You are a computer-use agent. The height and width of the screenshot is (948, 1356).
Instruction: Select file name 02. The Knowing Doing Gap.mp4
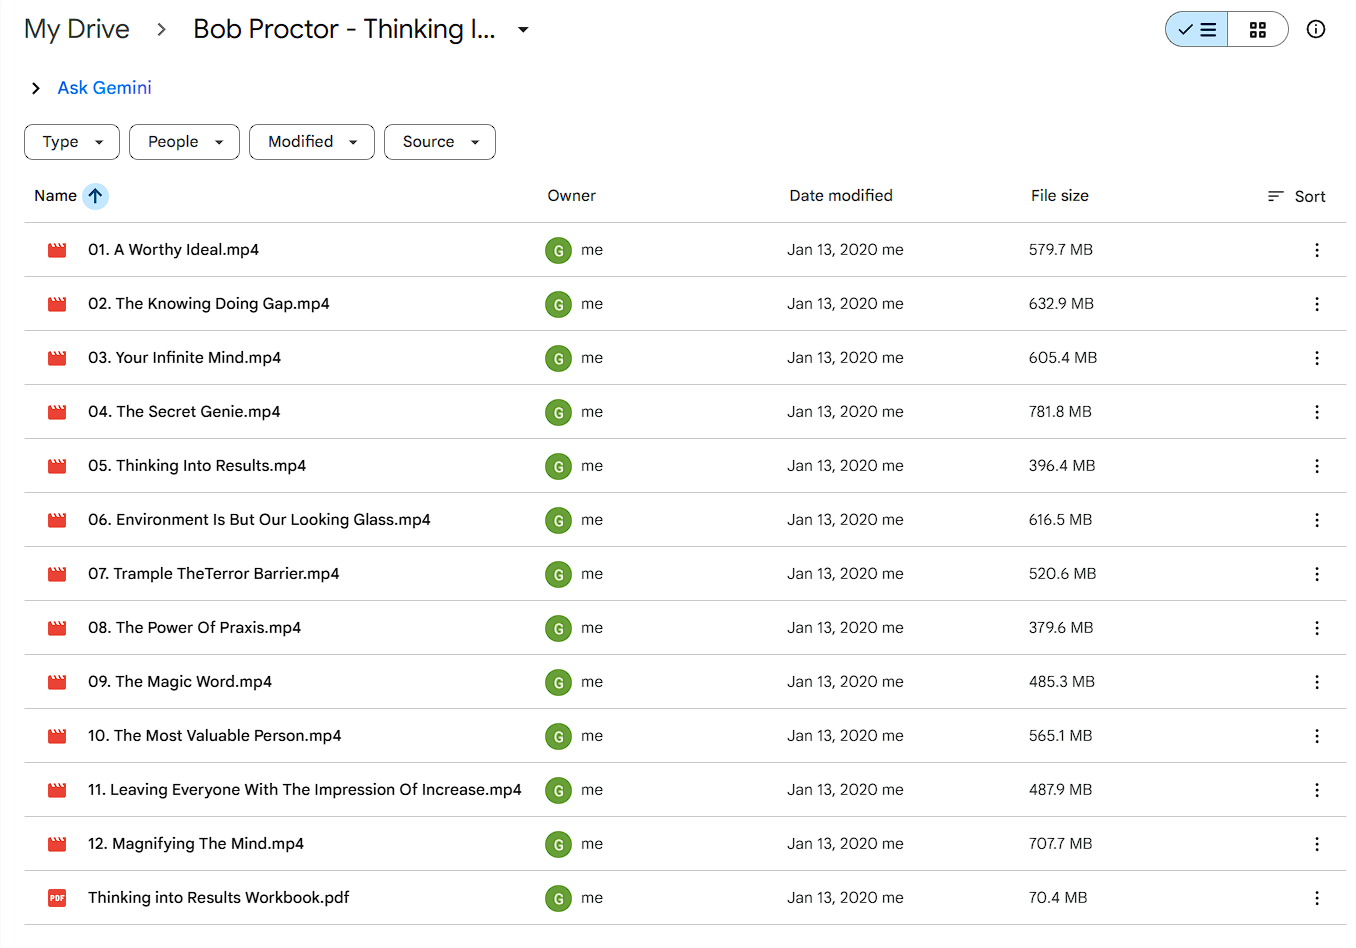(208, 304)
